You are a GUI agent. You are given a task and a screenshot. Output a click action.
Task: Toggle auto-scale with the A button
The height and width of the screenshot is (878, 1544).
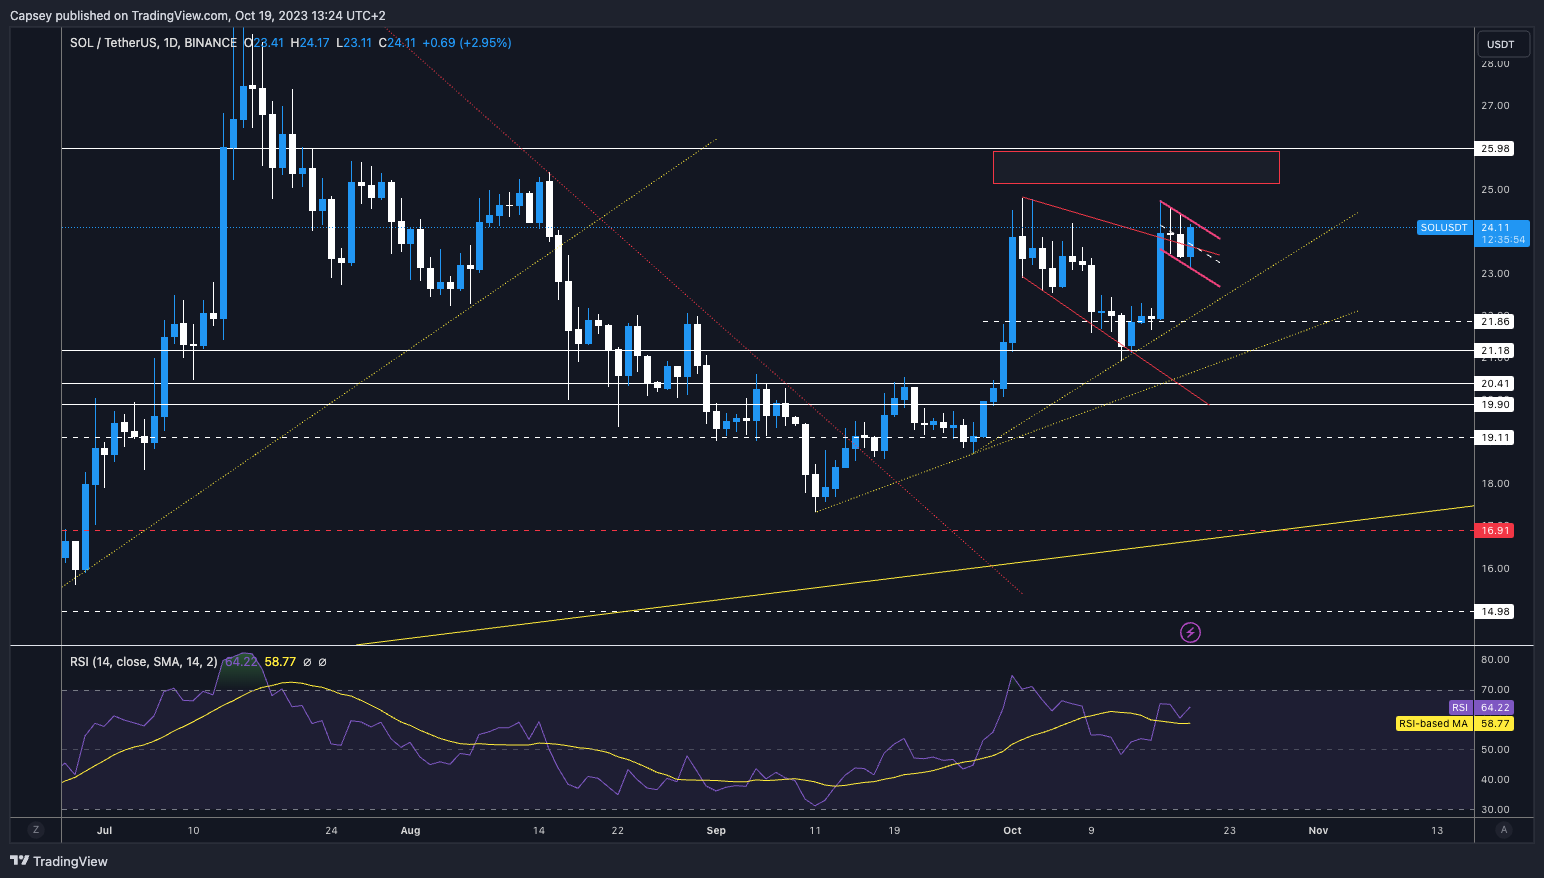[x=1504, y=830]
